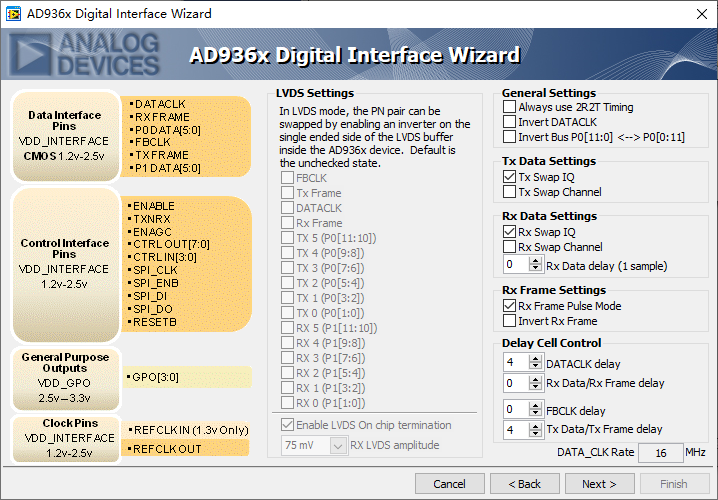Toggle TX 1 (P0[3:2]) checkbox

click(x=287, y=298)
